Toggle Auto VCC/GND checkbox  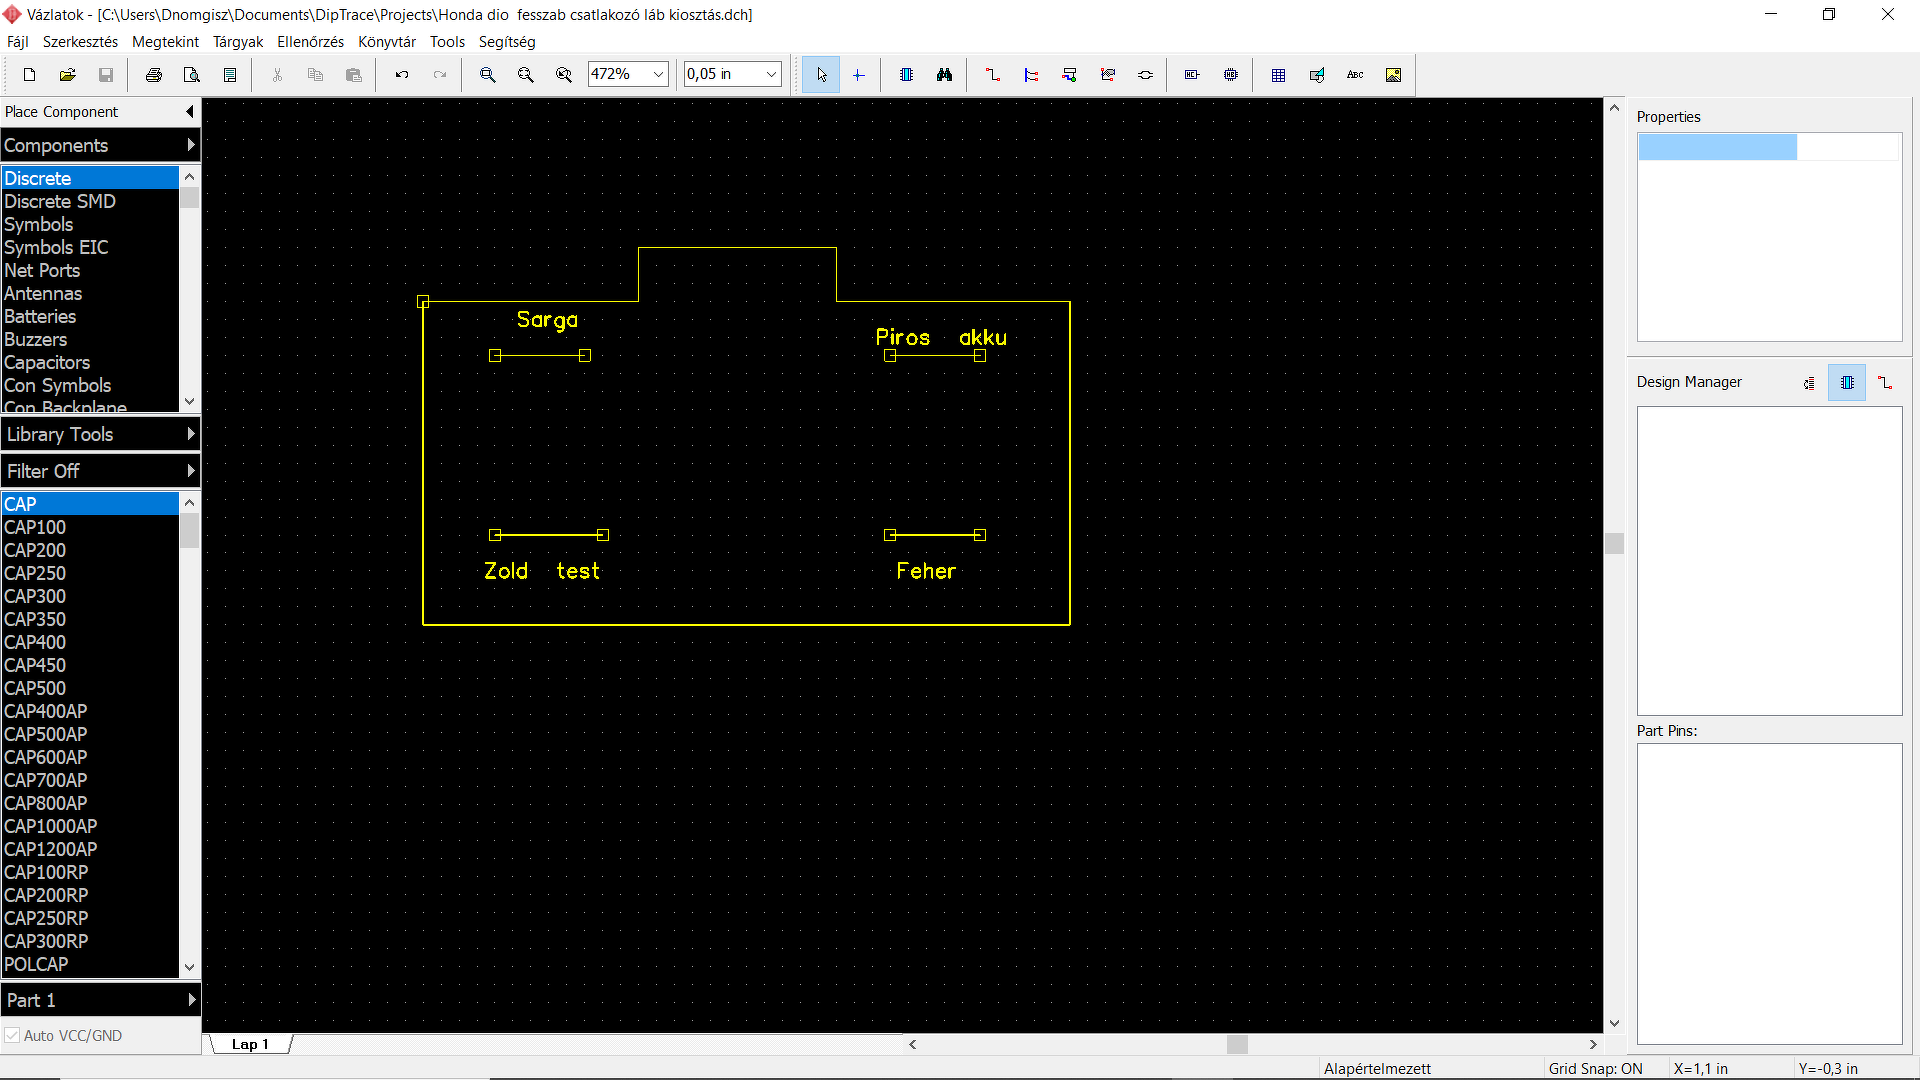[12, 1036]
